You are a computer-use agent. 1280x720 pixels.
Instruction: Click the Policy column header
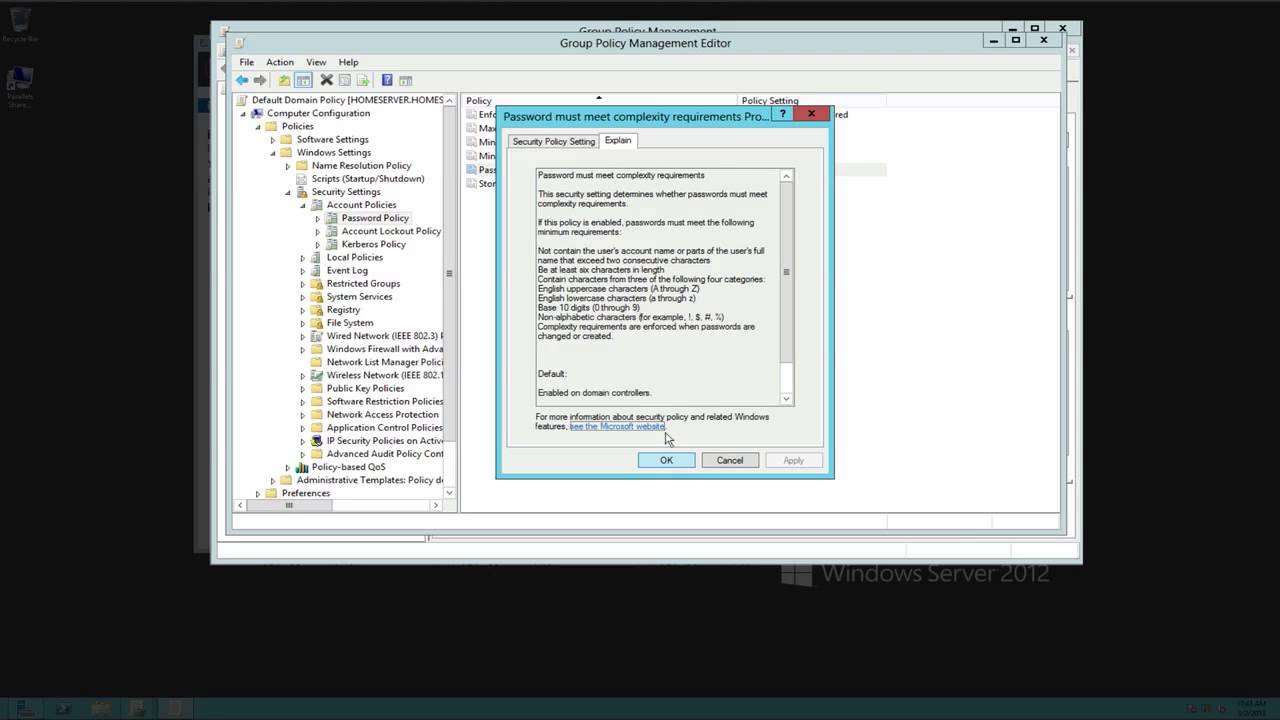point(599,100)
